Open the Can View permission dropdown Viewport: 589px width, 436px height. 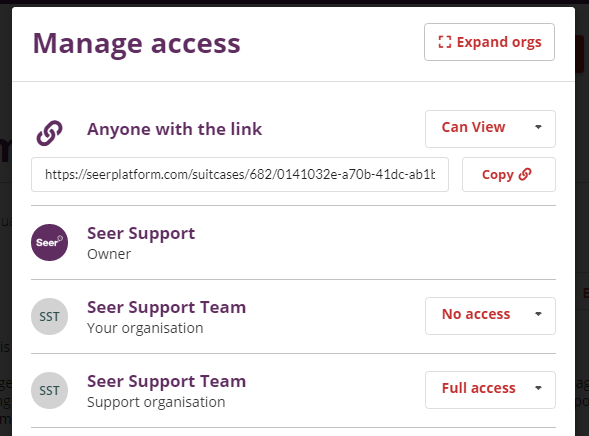(490, 129)
